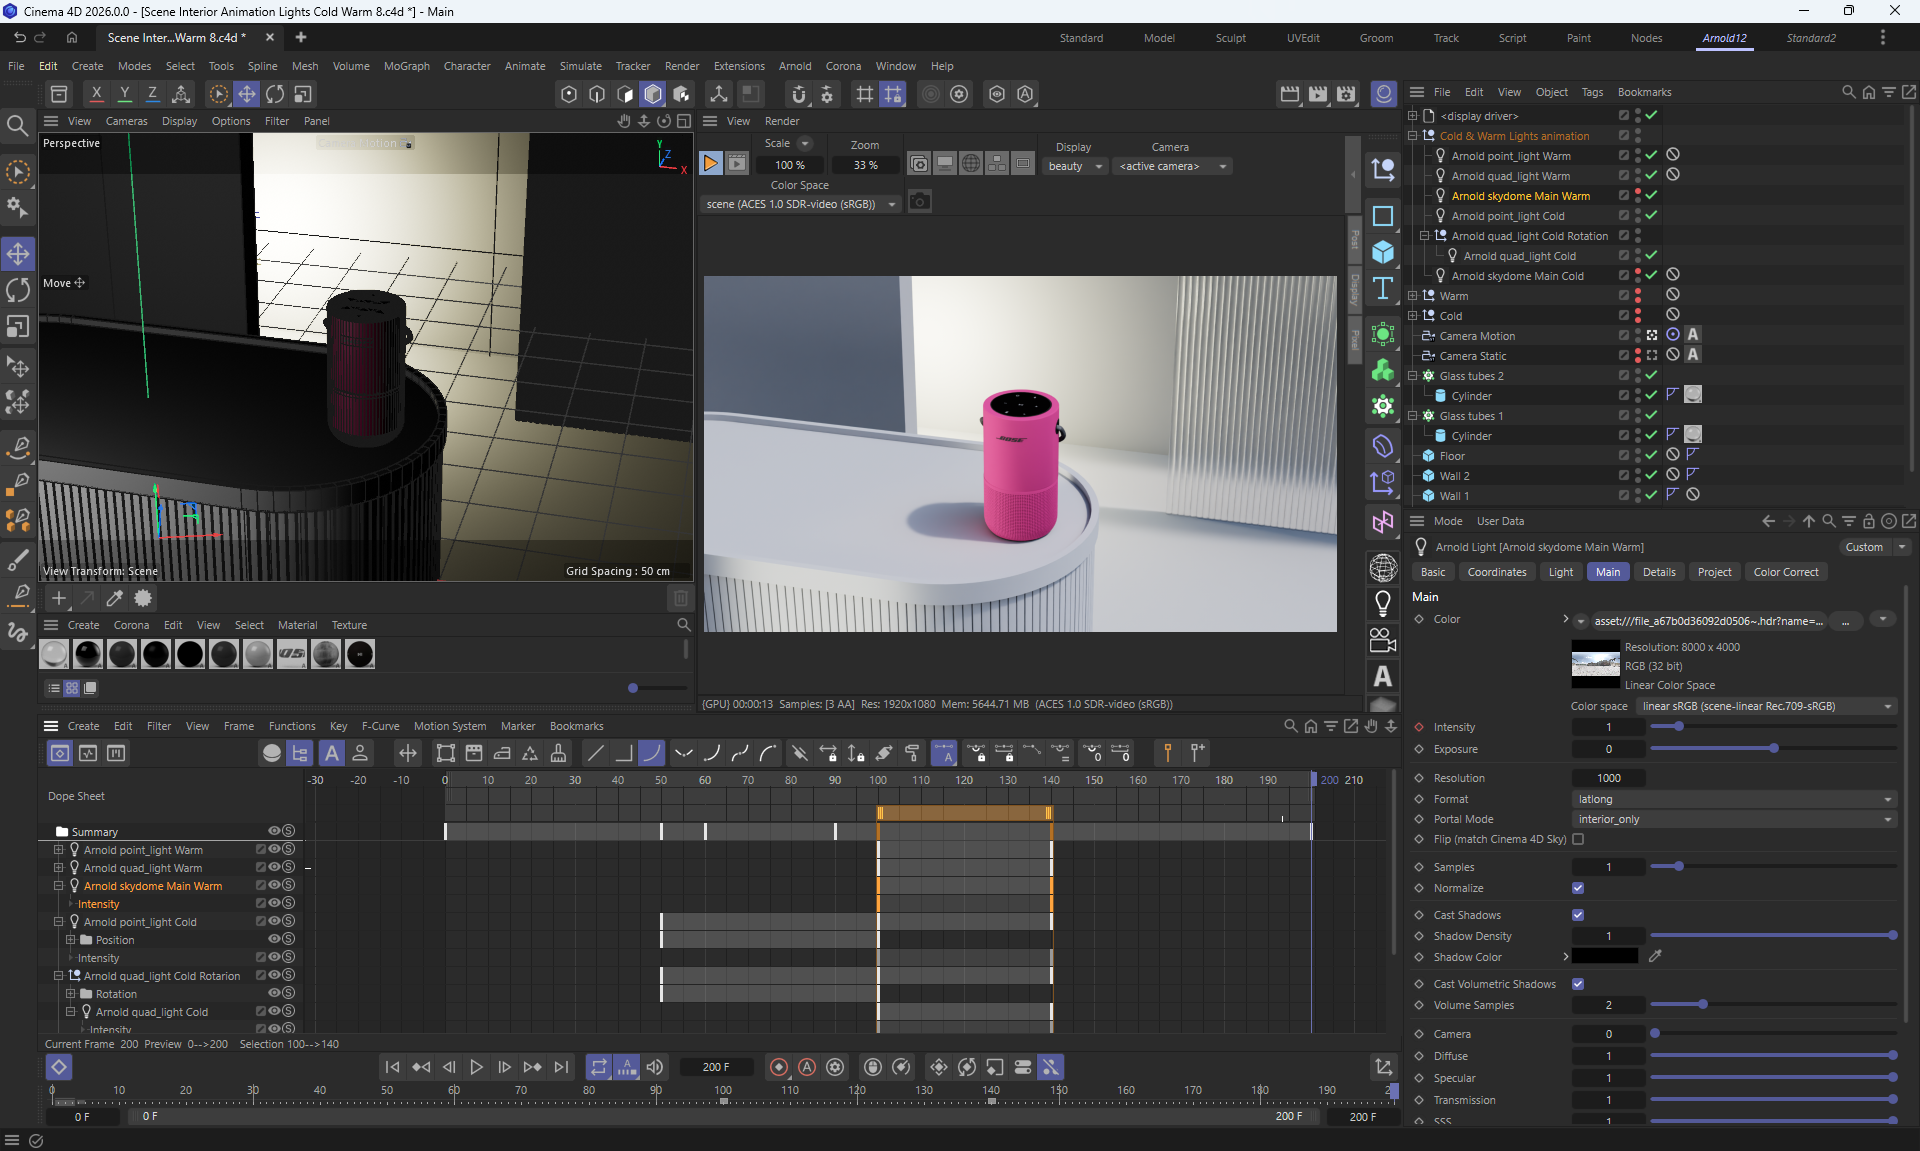Click the Cube primitive icon in side palette

[1383, 252]
